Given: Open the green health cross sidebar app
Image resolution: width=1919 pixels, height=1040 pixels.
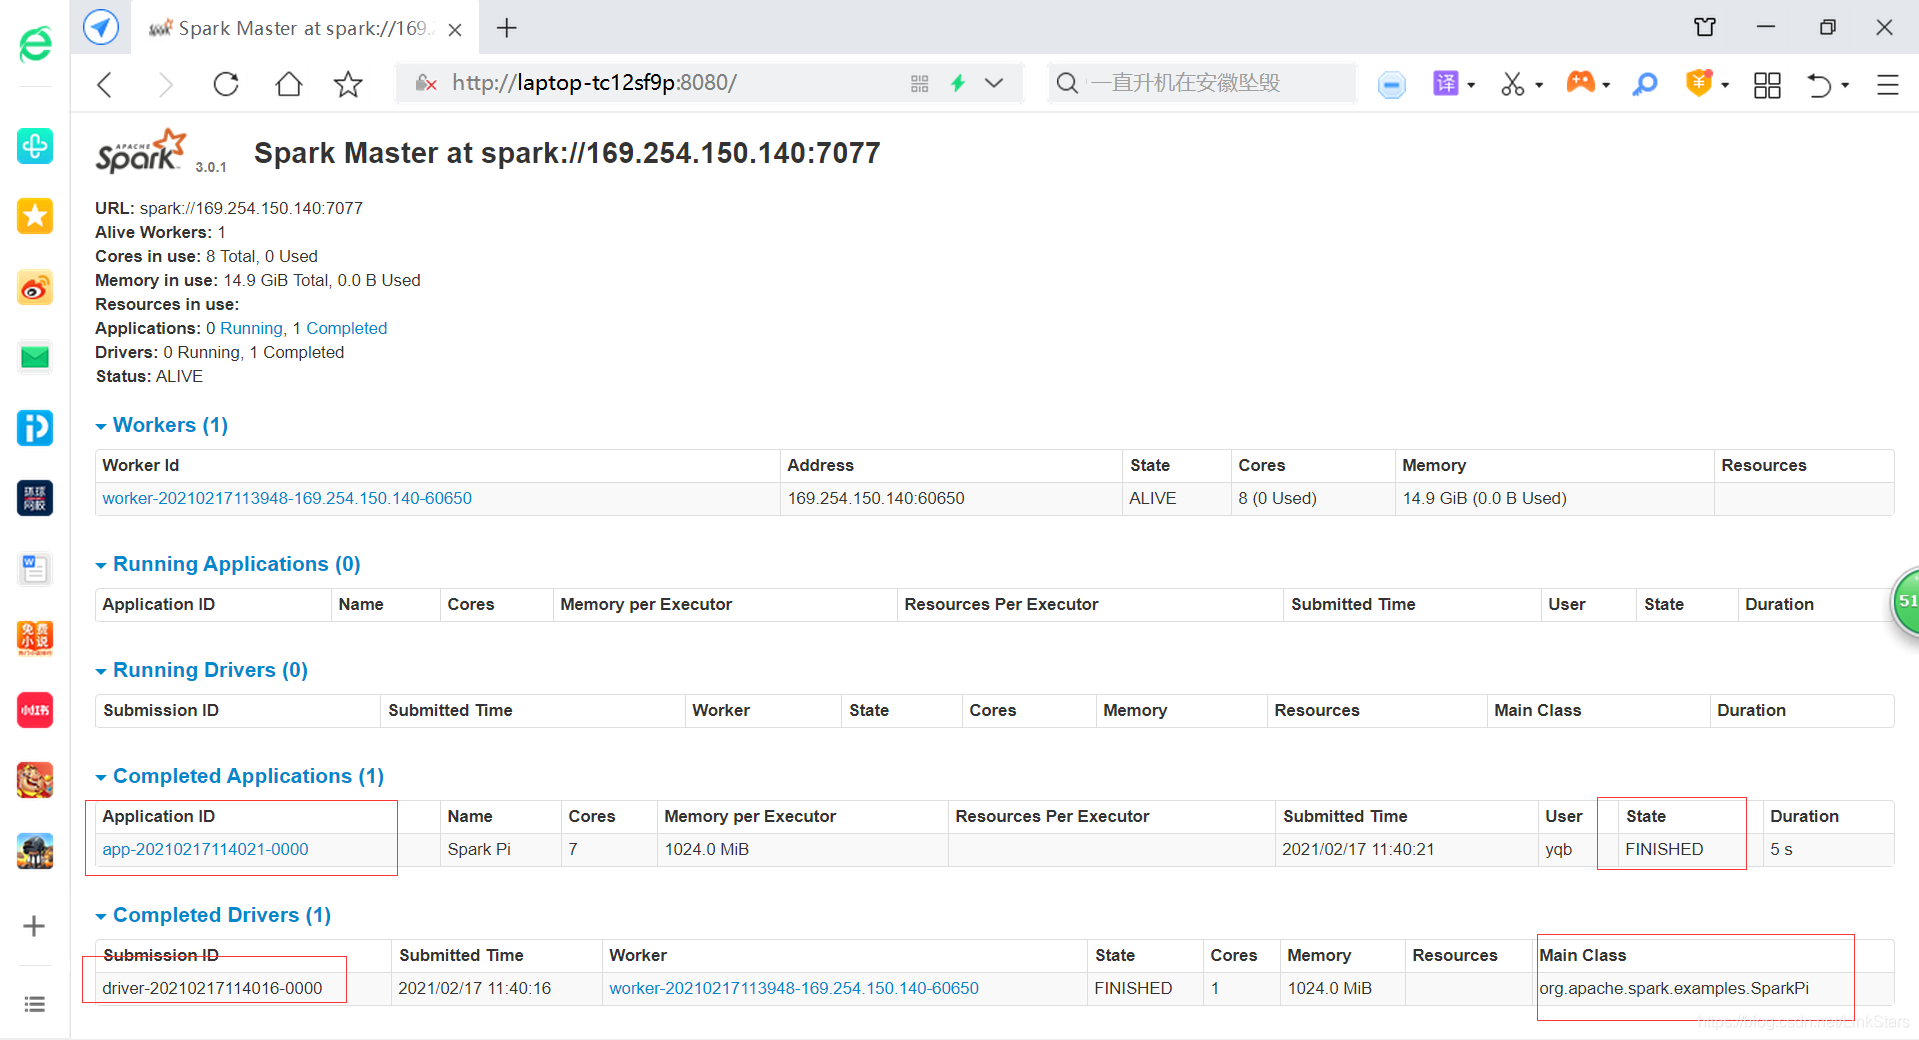Looking at the screenshot, I should point(35,146).
